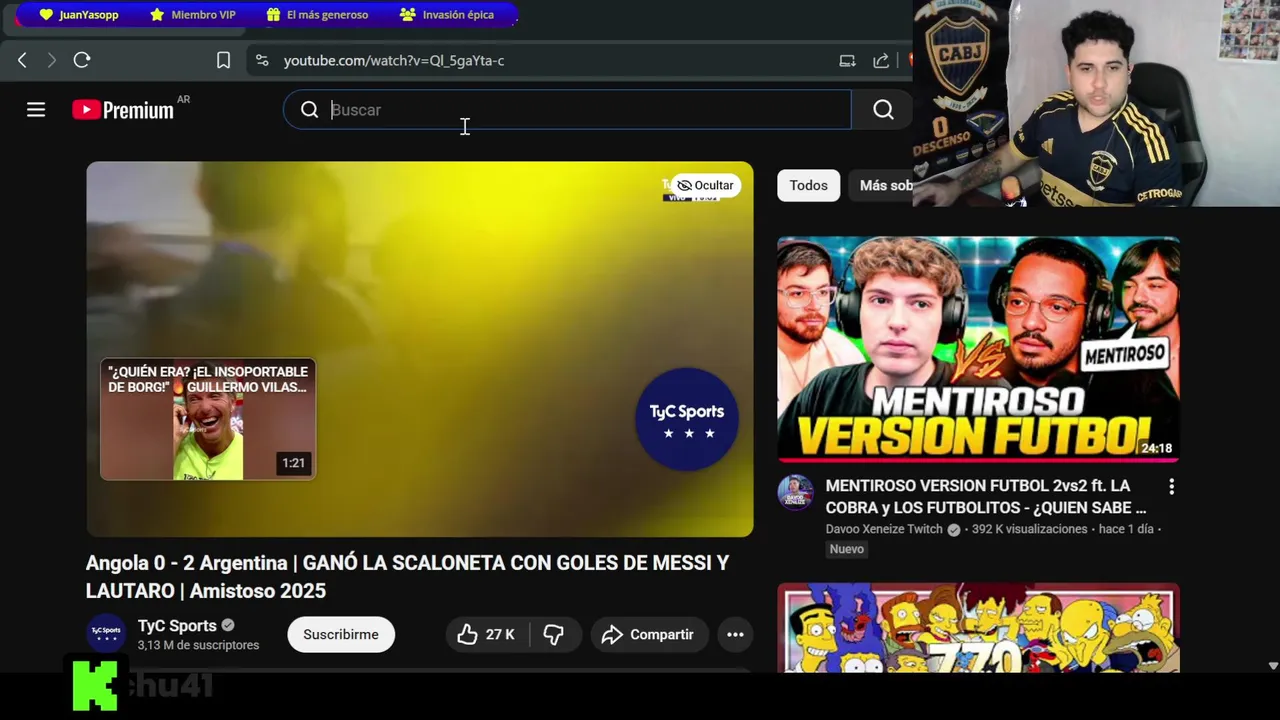Open the MENTIROSO VERSION FUTBOL thumbnail

click(x=979, y=349)
